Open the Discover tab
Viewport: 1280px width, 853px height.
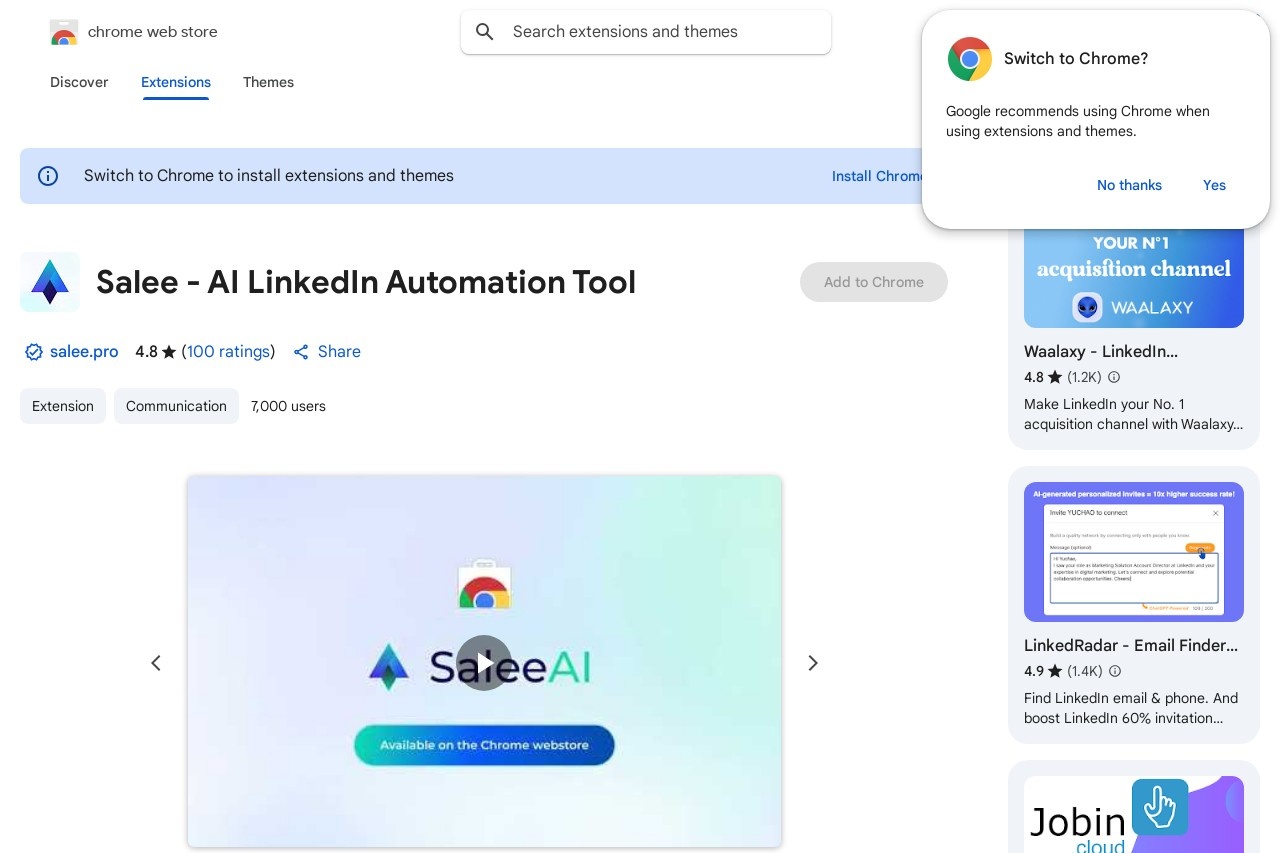79,82
